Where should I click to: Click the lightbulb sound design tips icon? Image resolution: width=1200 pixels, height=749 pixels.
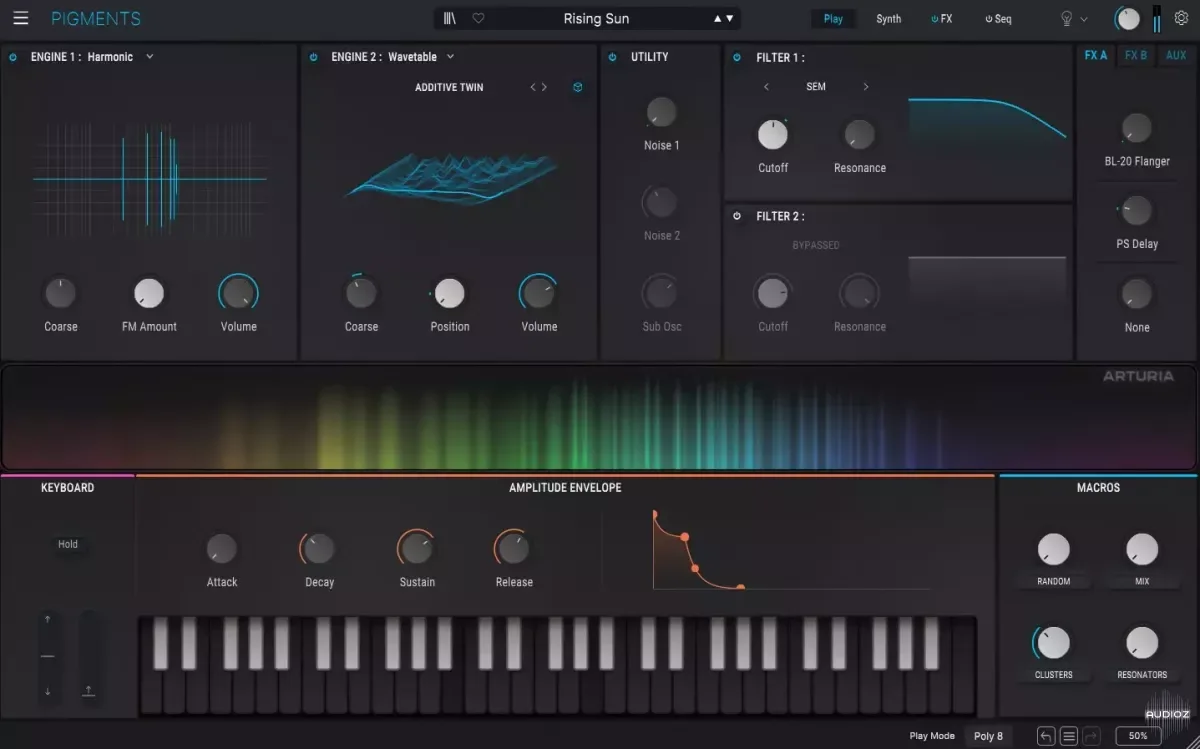pos(1067,18)
